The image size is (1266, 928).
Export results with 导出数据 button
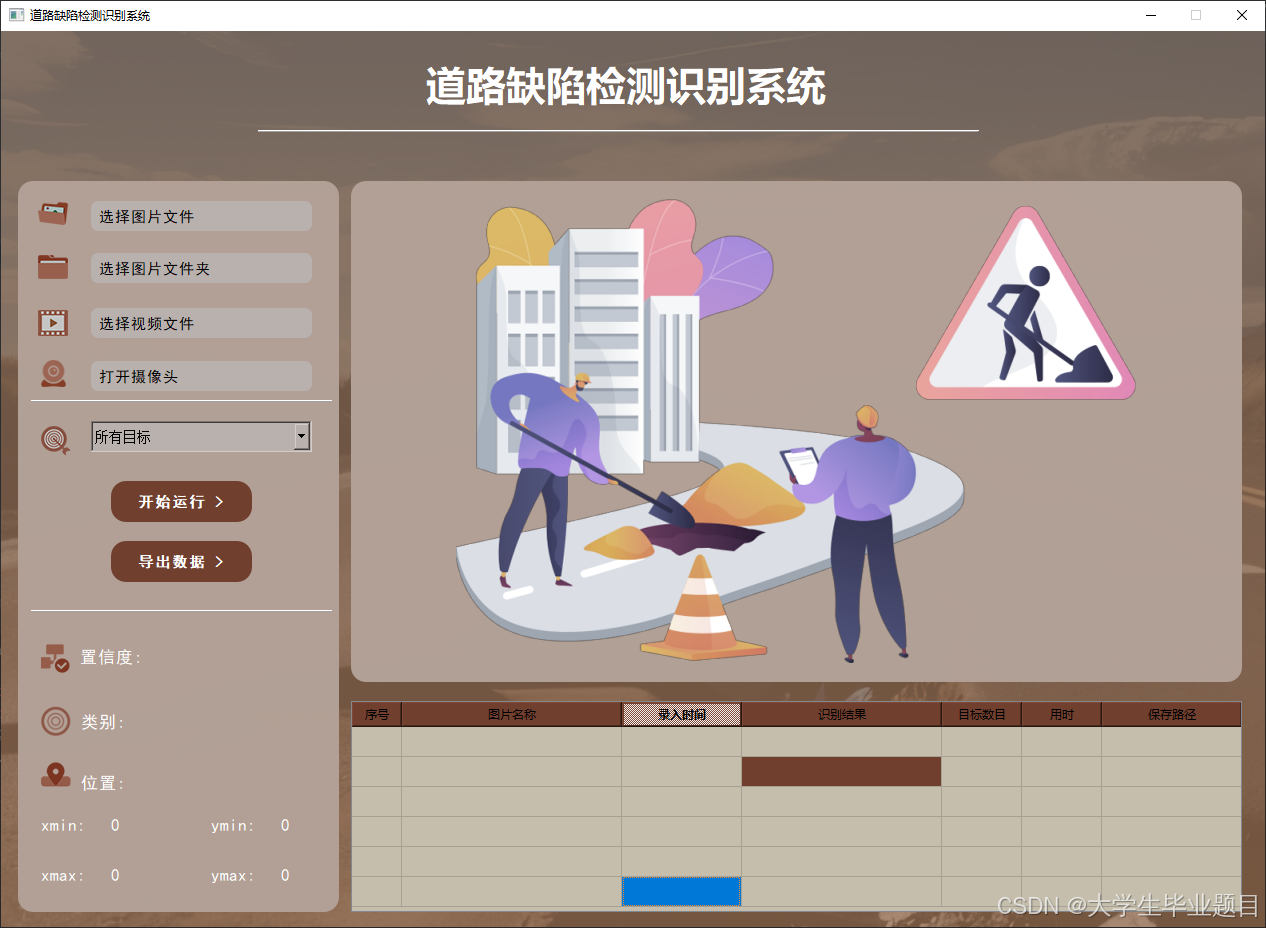(x=181, y=561)
